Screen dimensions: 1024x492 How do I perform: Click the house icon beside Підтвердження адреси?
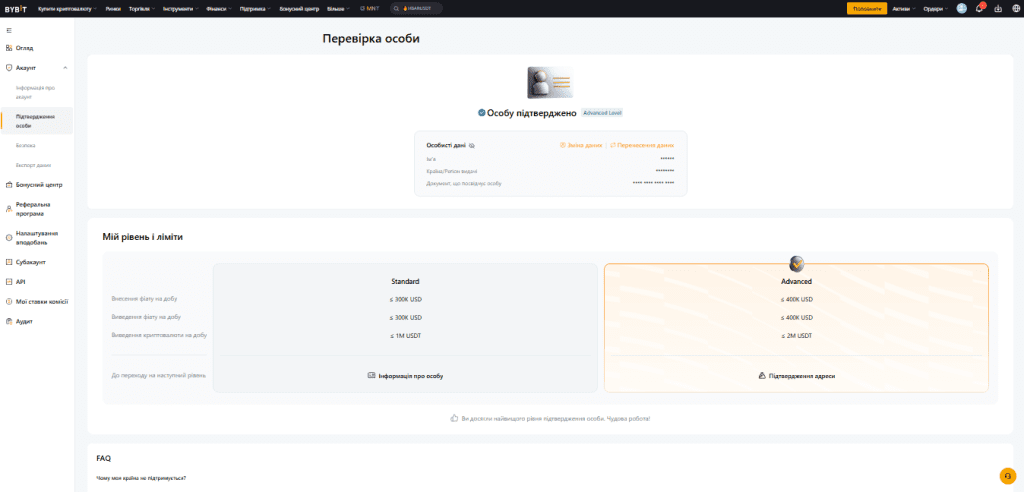pos(761,376)
